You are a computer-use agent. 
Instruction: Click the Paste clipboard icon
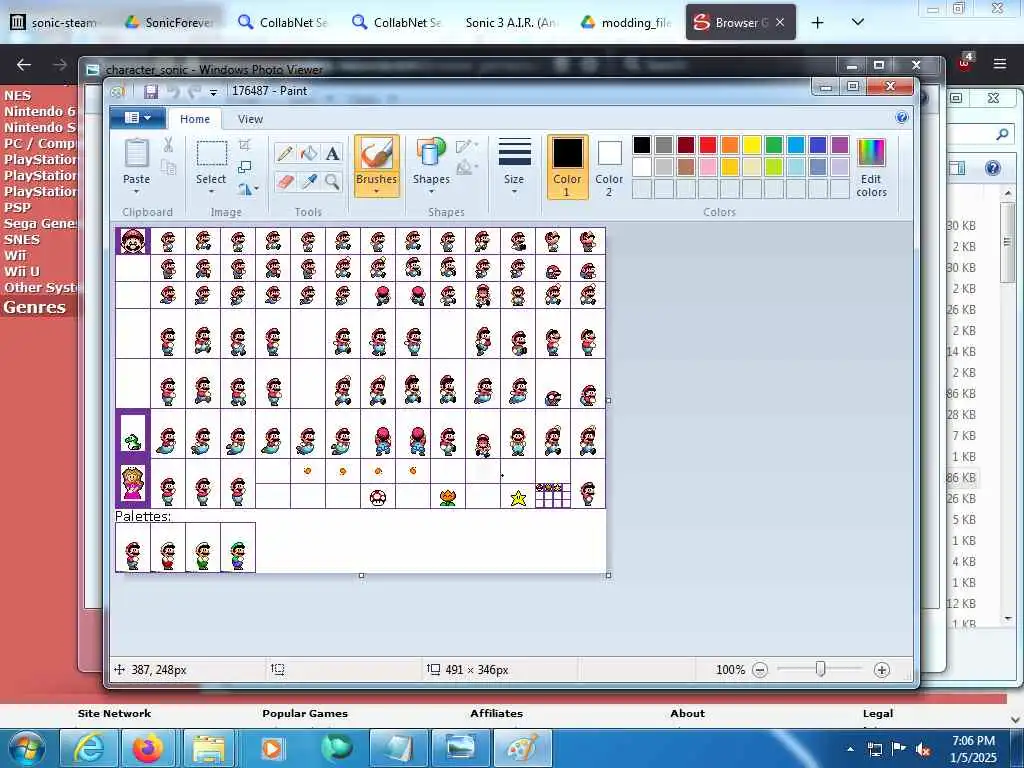click(136, 153)
